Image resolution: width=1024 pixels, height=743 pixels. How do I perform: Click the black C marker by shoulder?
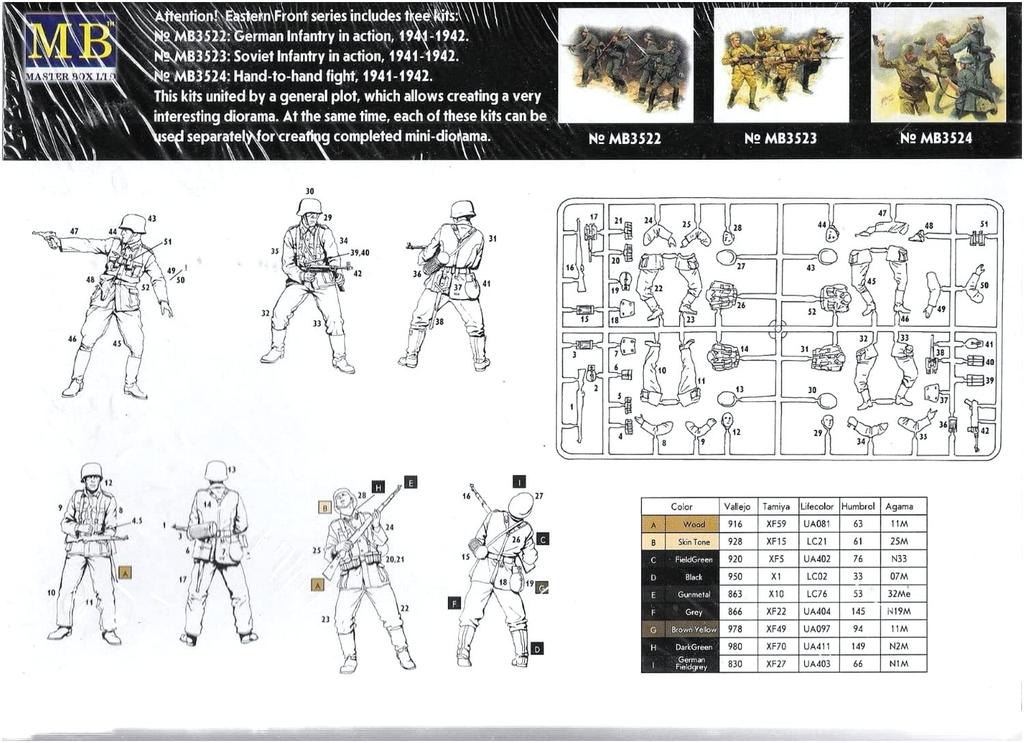coord(542,539)
